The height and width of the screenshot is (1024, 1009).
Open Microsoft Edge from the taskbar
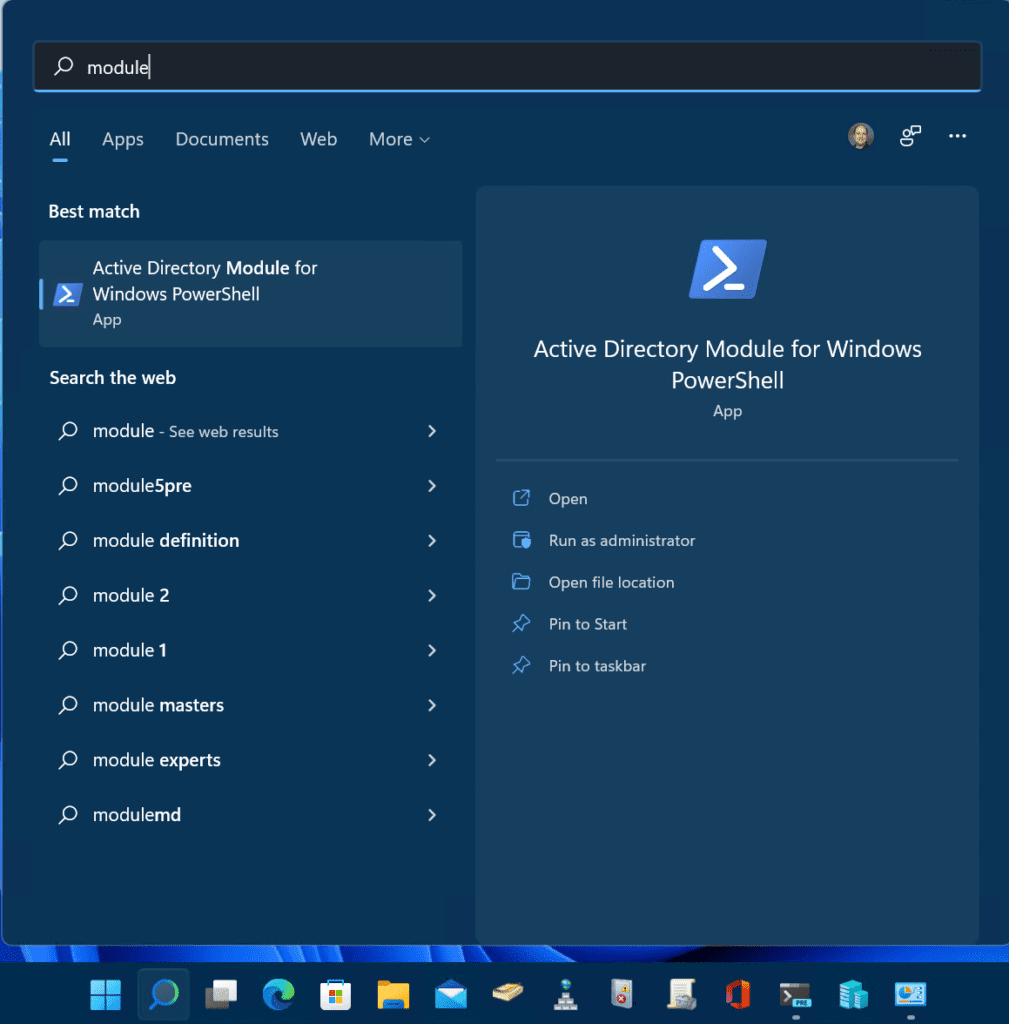278,994
